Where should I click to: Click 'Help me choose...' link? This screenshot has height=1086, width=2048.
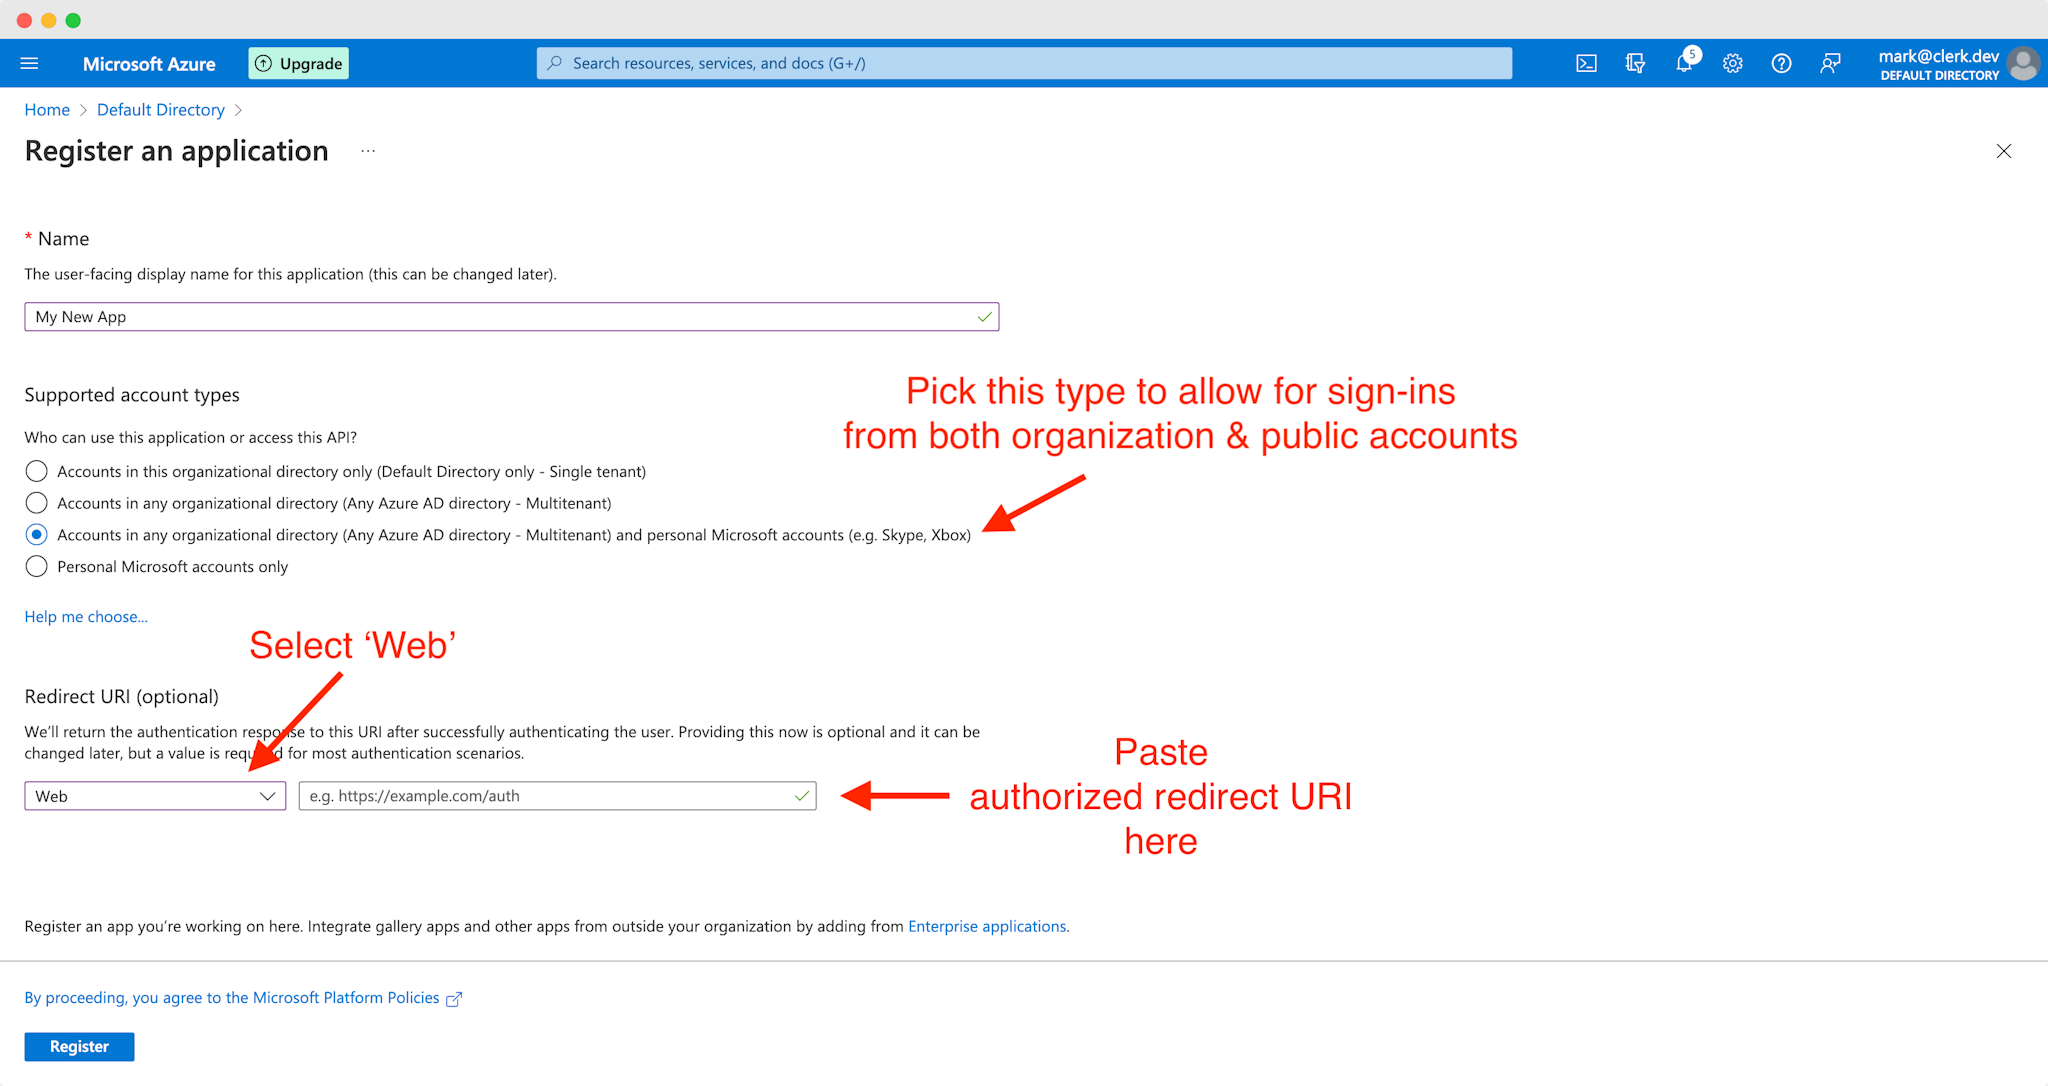tap(85, 615)
